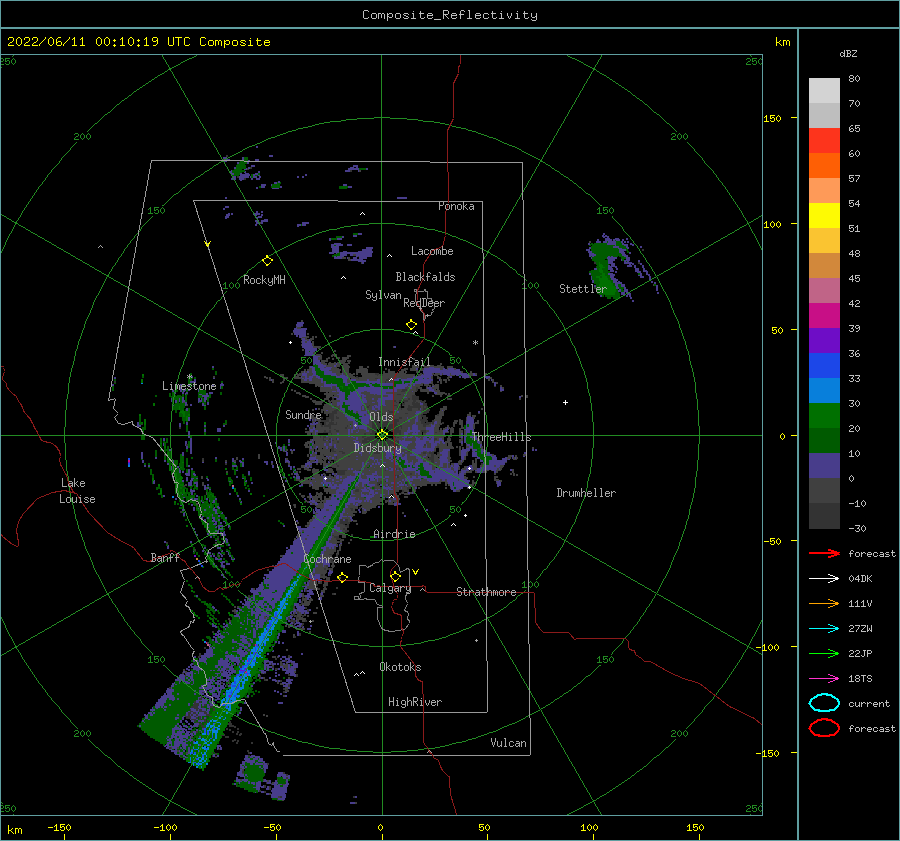Click the 18TS legend label
The width and height of the screenshot is (900, 841).
coord(860,679)
